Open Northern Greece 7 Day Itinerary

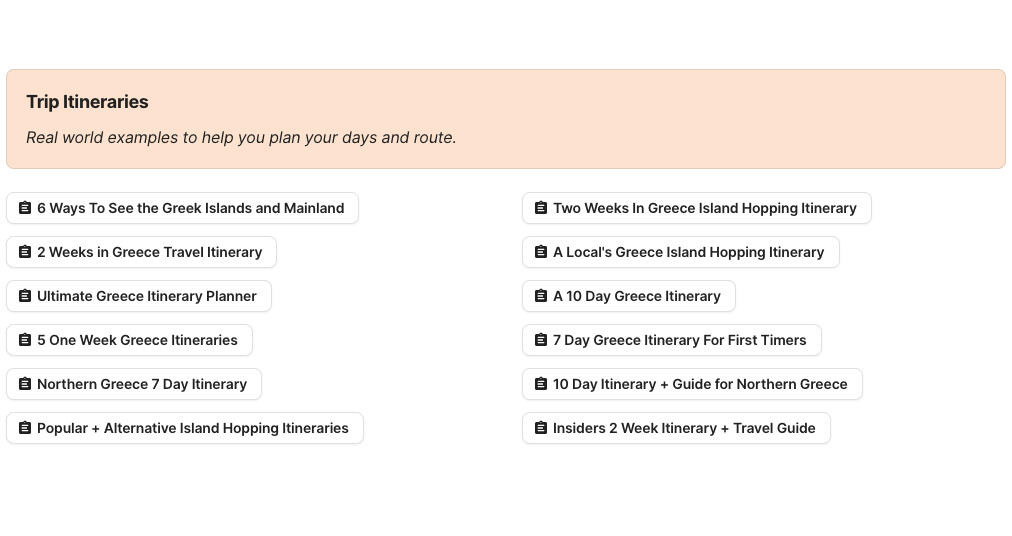click(141, 384)
